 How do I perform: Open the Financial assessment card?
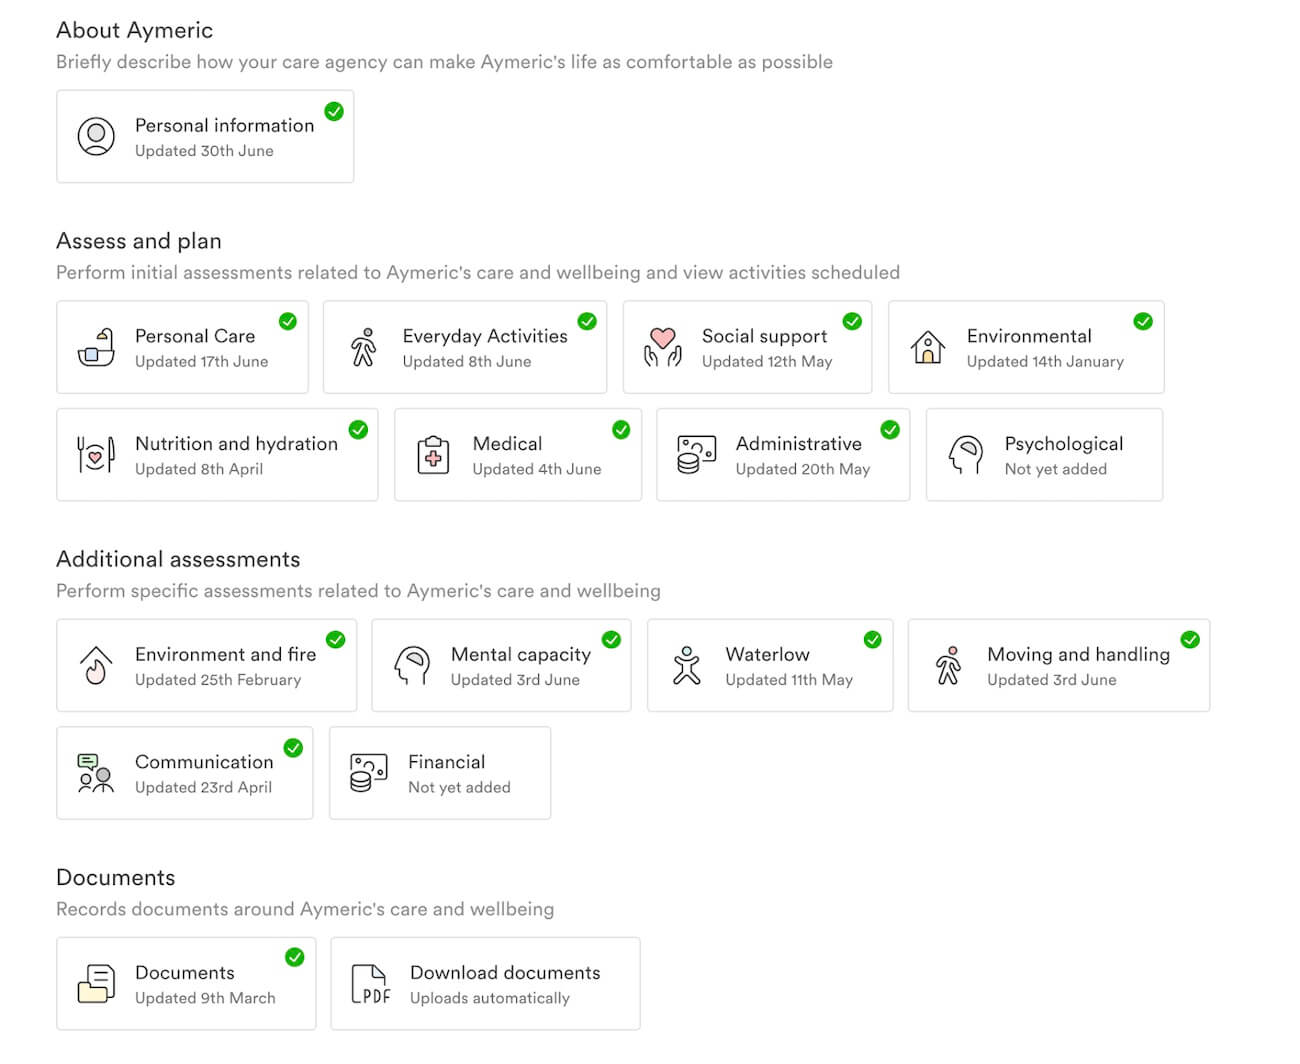point(440,773)
